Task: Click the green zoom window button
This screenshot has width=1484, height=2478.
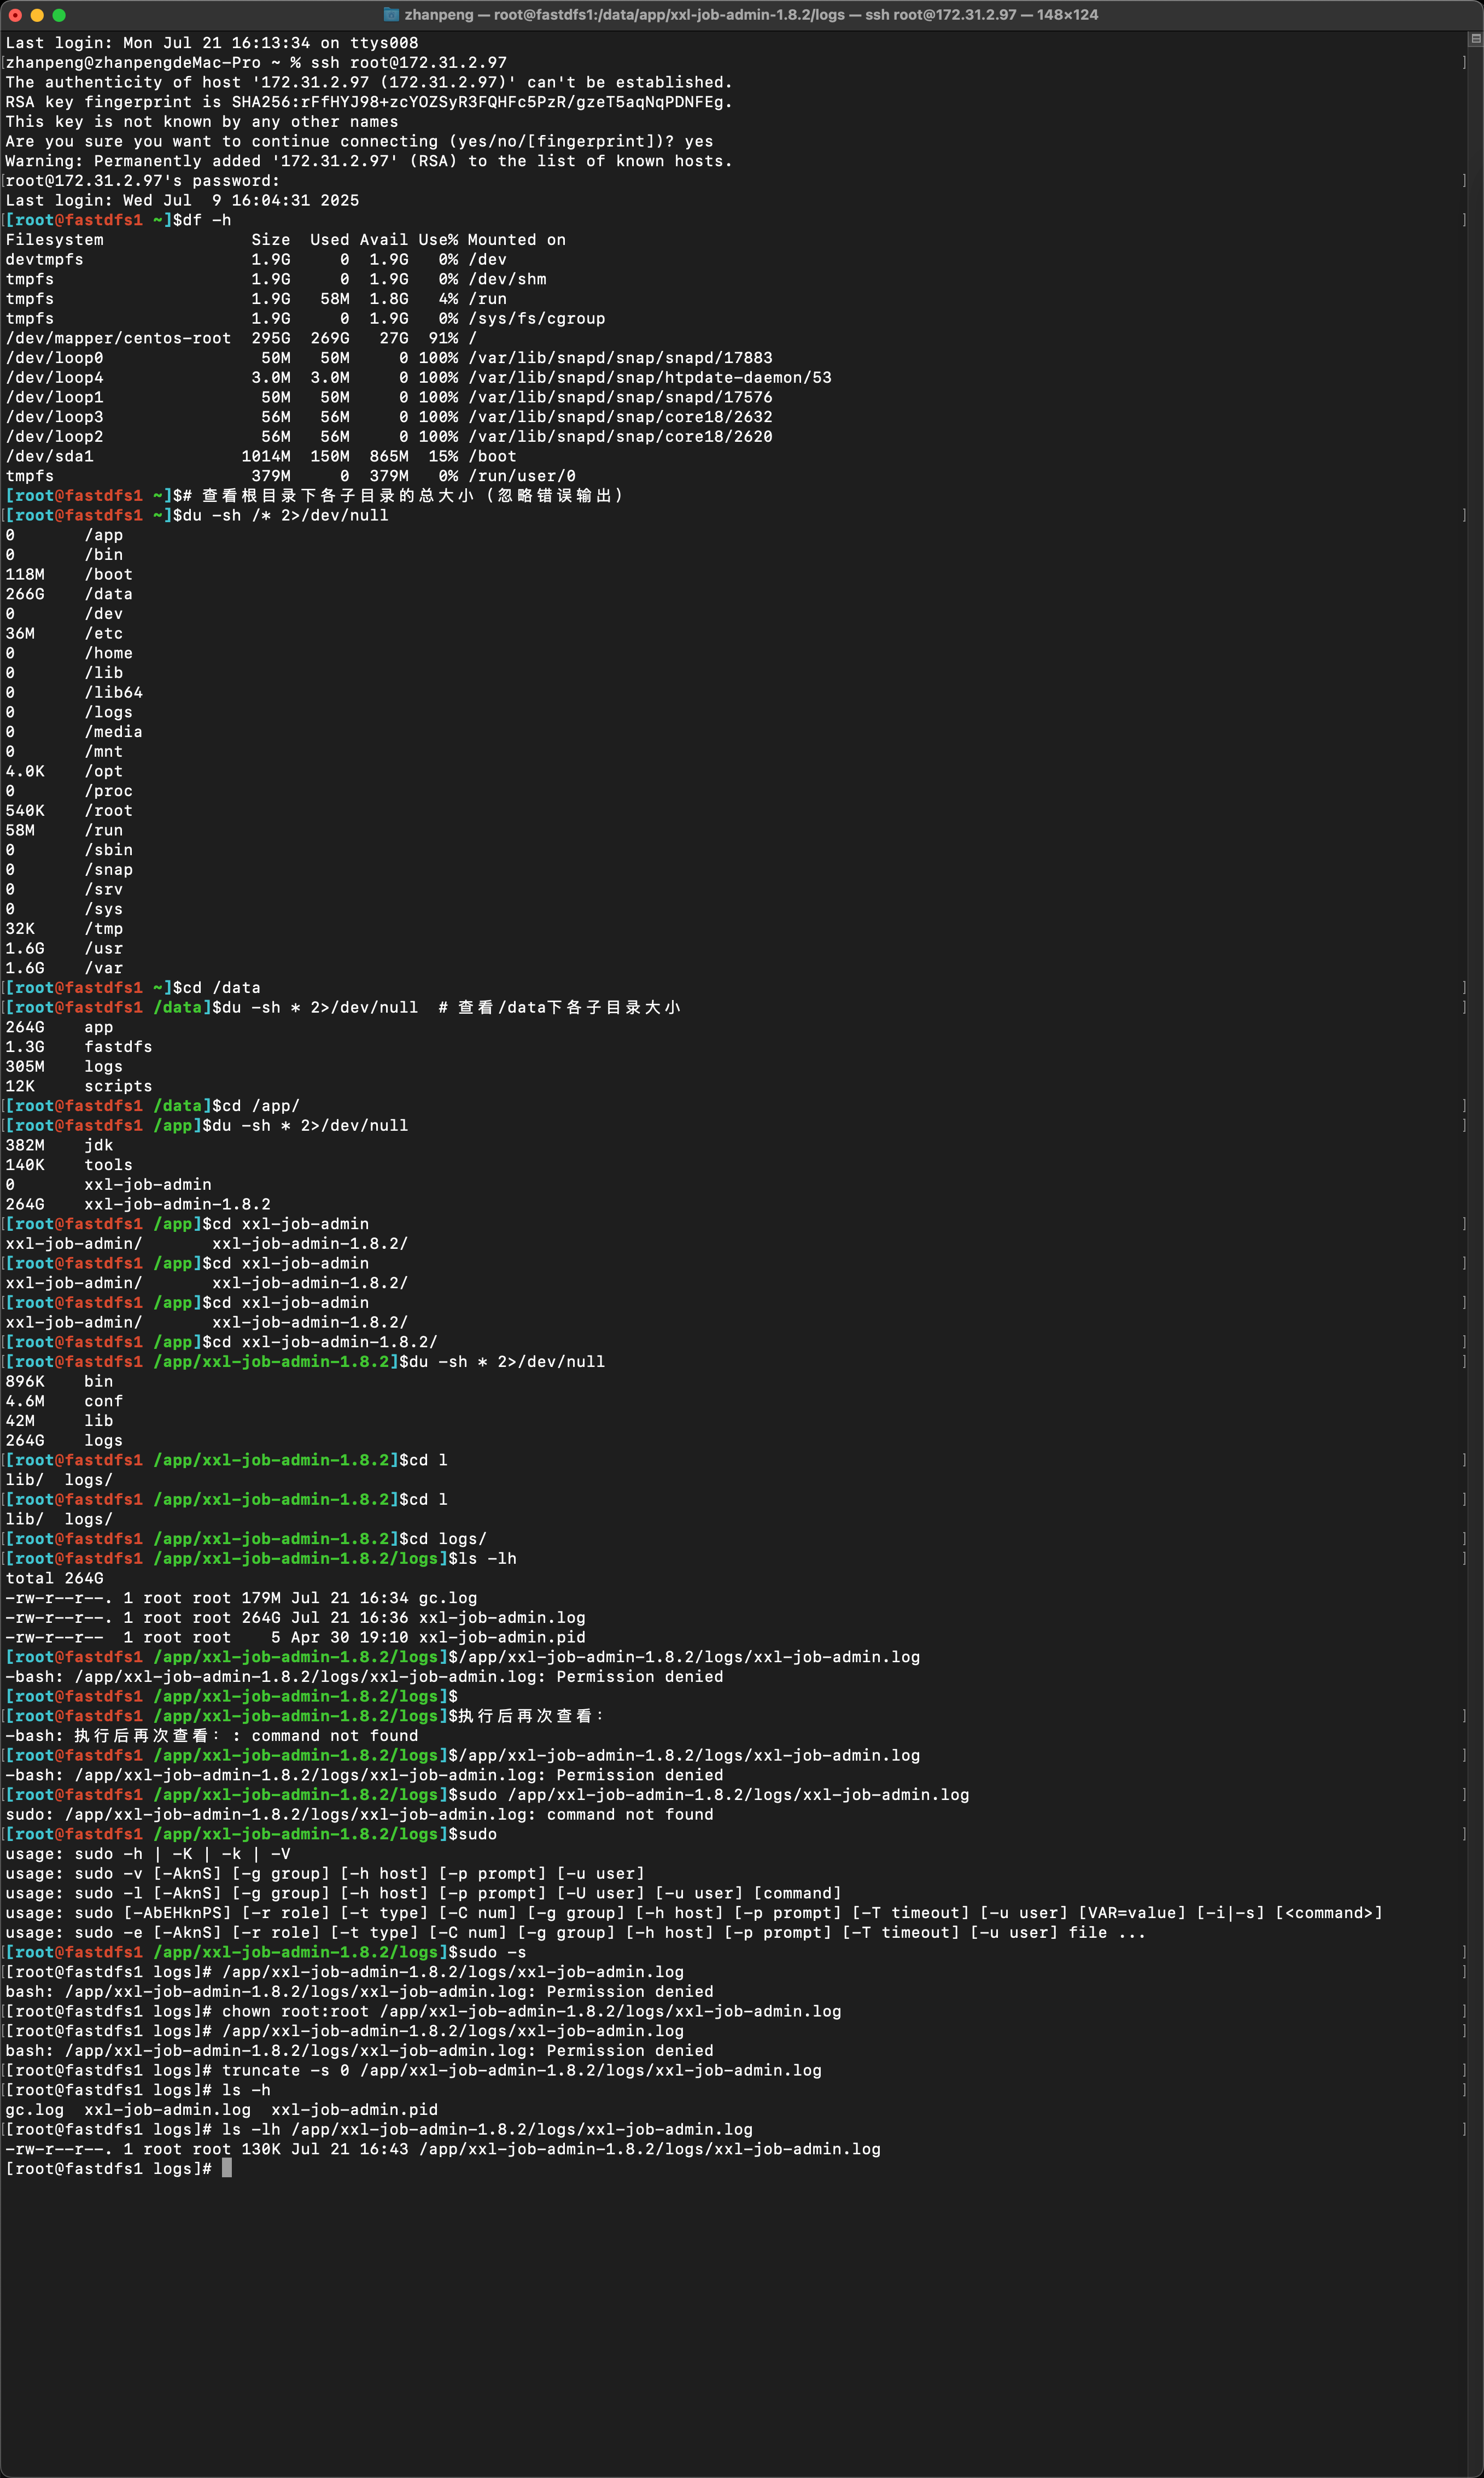Action: pos(59,15)
